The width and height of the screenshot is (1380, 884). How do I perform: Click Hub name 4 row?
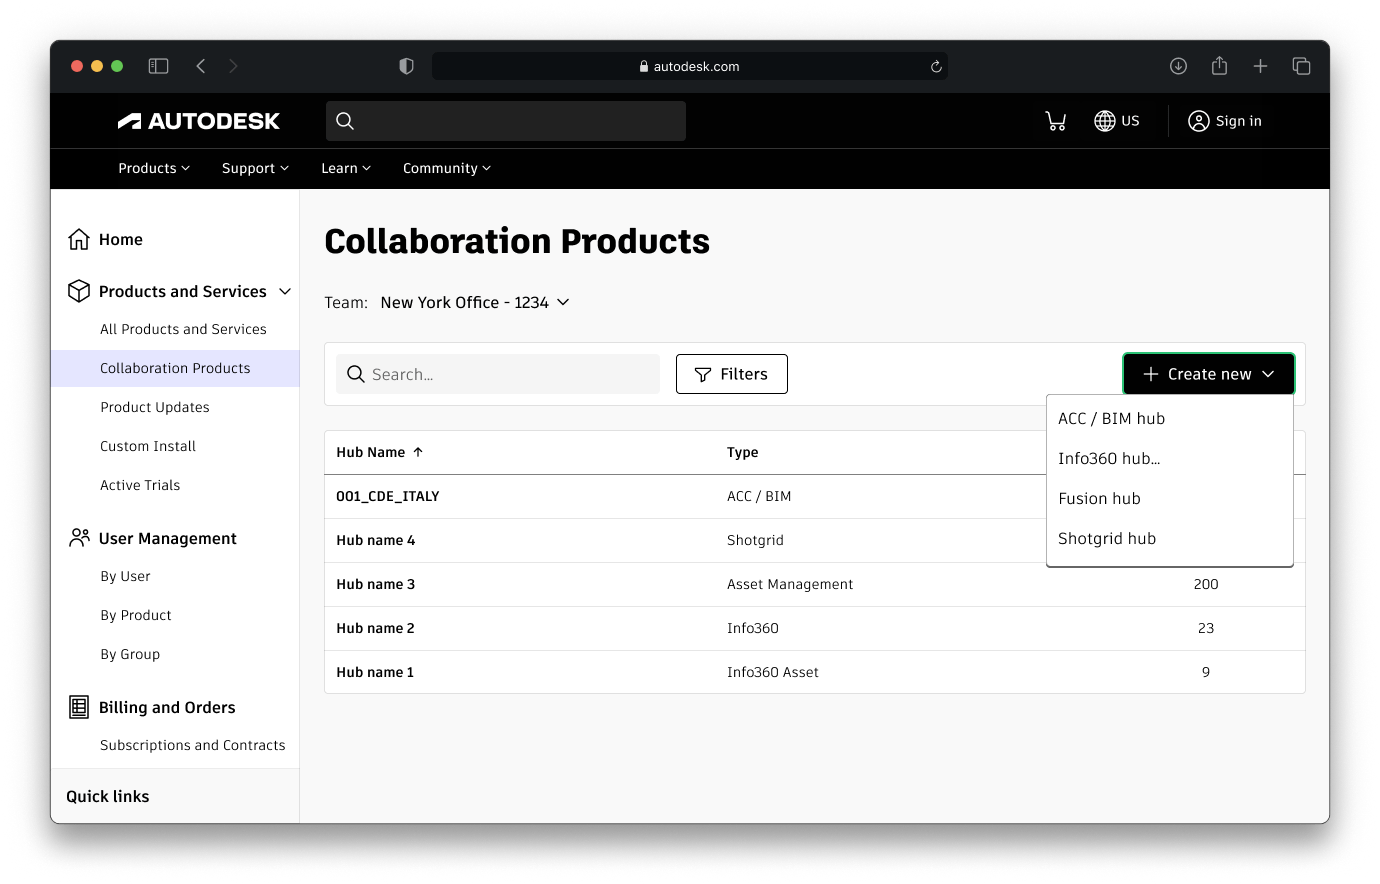(815, 540)
